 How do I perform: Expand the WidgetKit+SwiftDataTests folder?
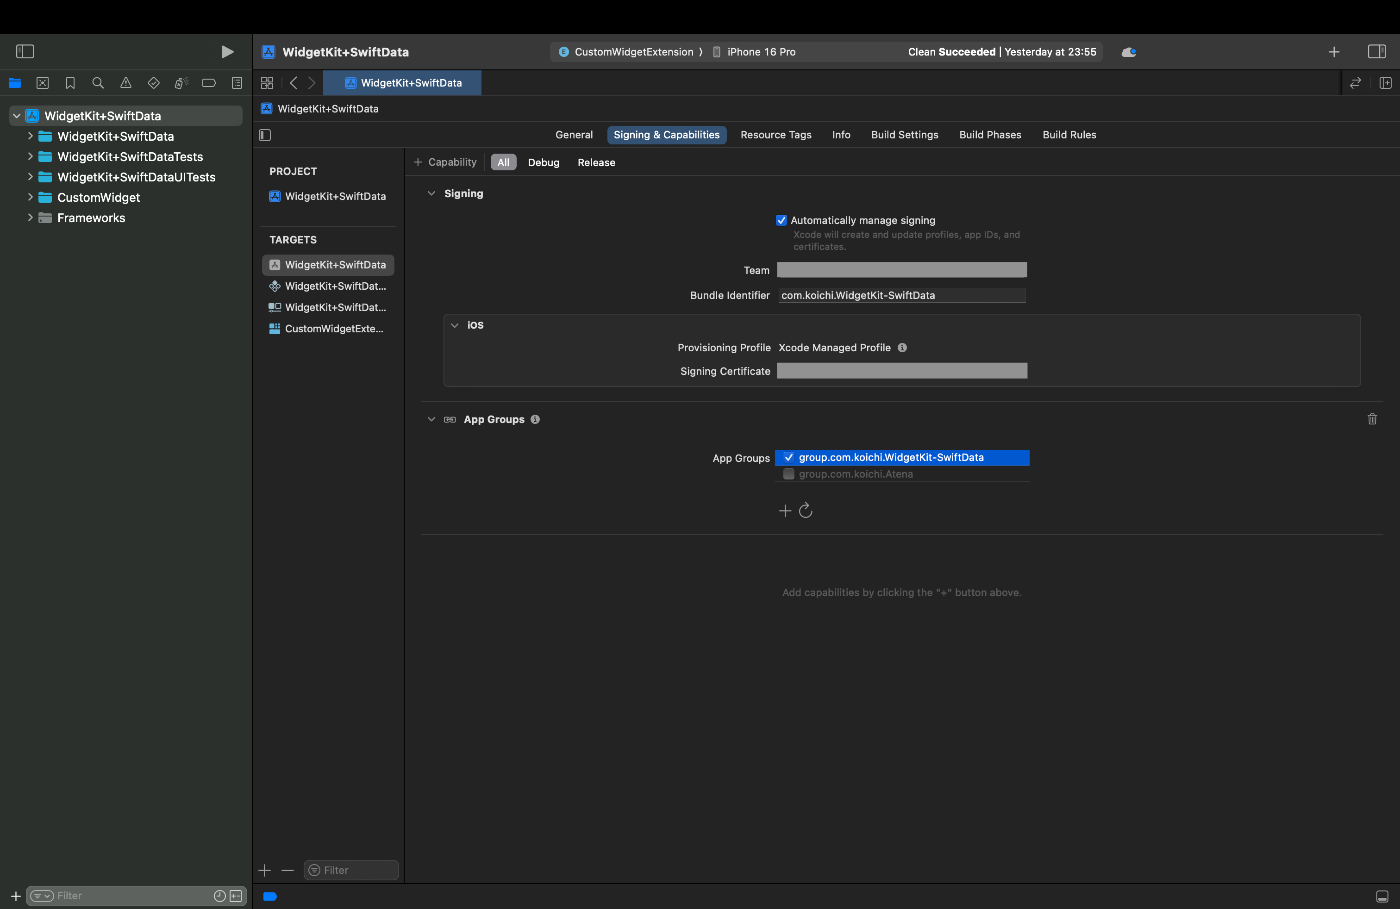(x=30, y=157)
